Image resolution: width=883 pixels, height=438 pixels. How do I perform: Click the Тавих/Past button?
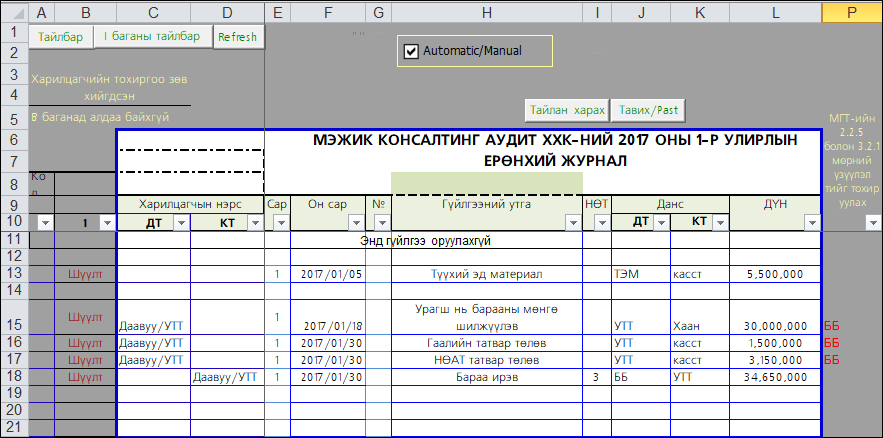click(x=649, y=108)
